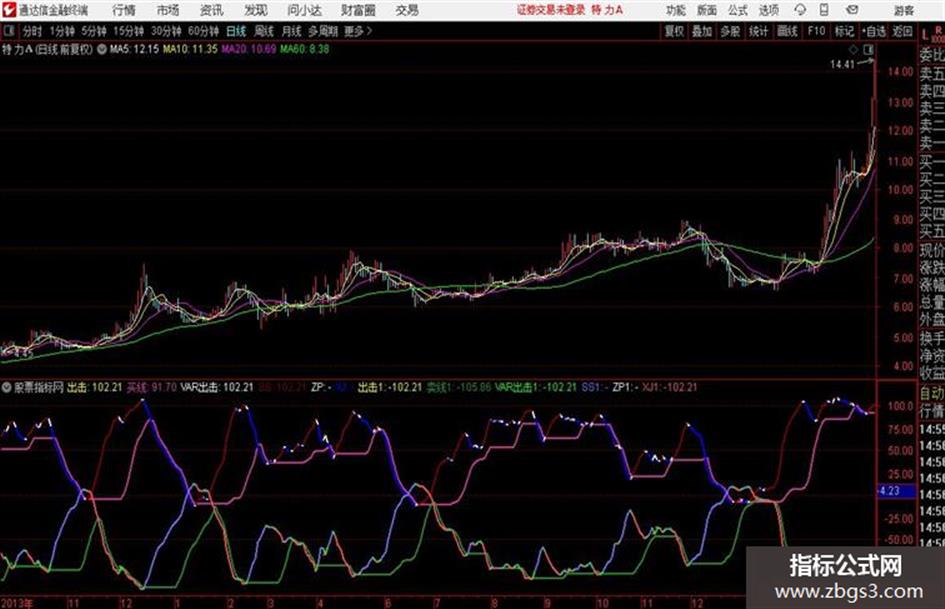Select 日线 daily period

point(236,31)
